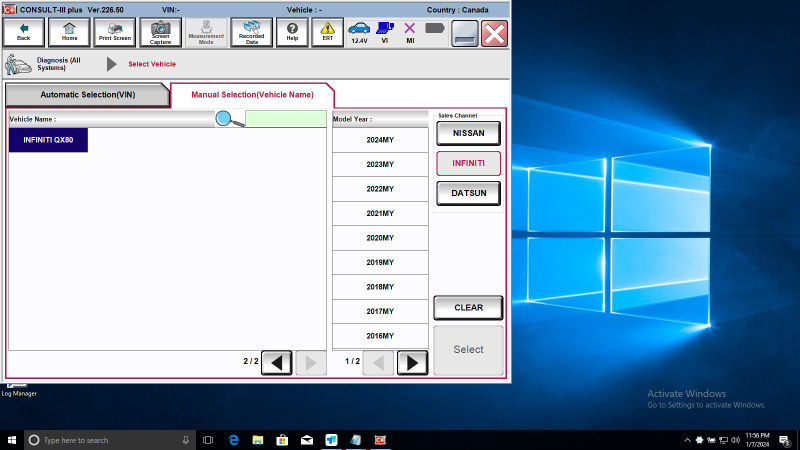Open the Windows Start menu
This screenshot has height=450, width=800.
pyautogui.click(x=12, y=440)
